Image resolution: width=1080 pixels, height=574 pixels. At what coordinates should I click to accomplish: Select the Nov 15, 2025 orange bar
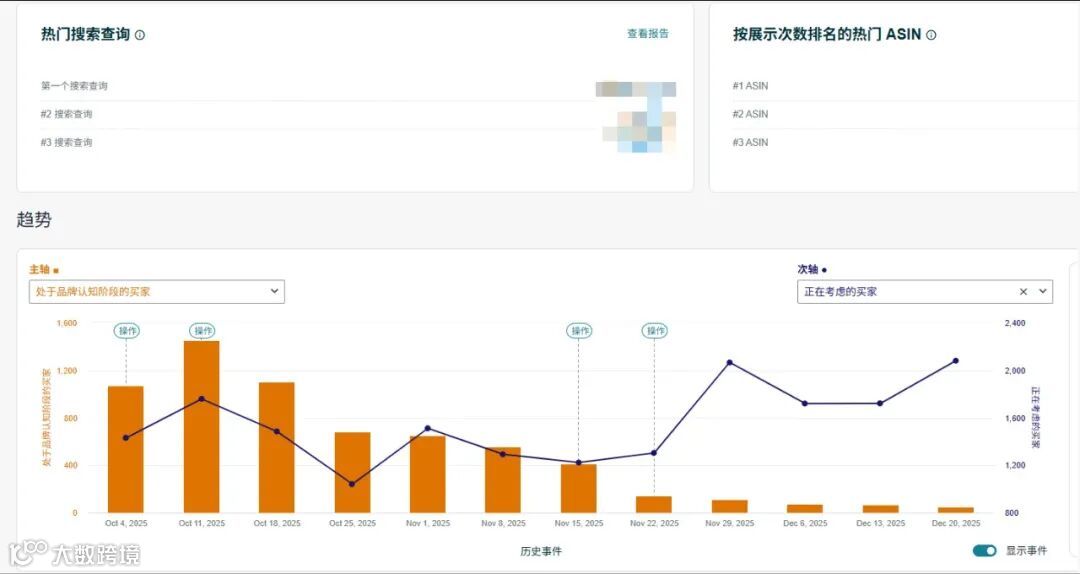coord(579,489)
